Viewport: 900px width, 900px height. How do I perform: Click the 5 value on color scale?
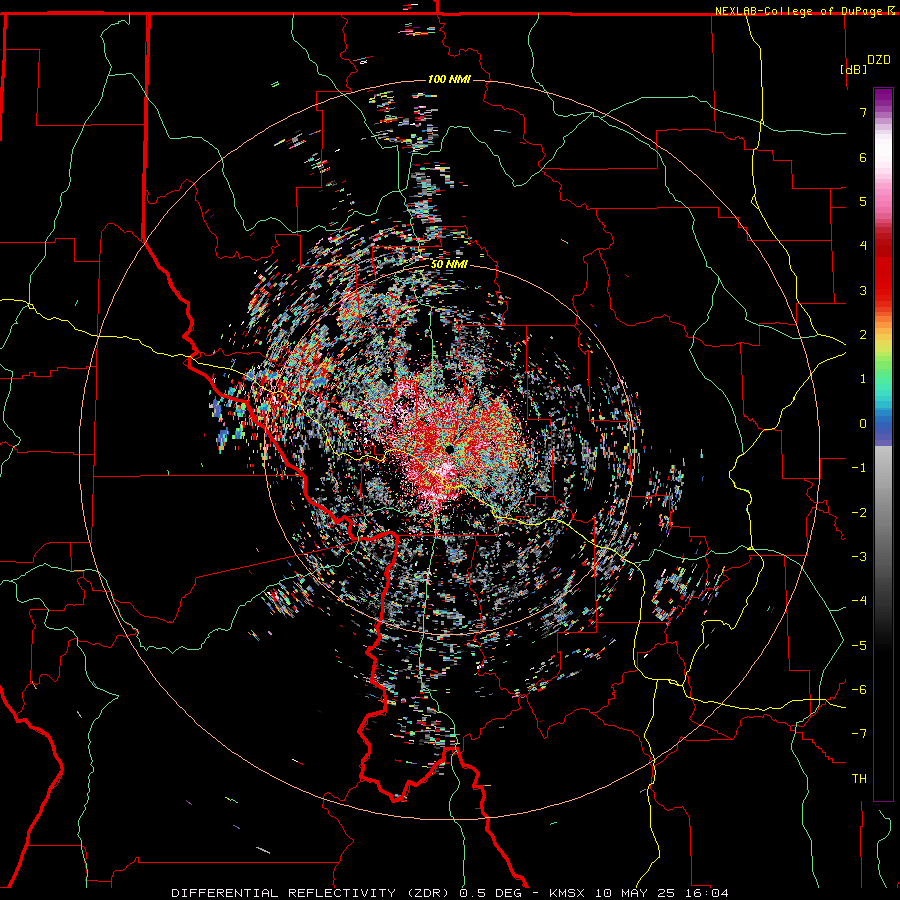863,201
